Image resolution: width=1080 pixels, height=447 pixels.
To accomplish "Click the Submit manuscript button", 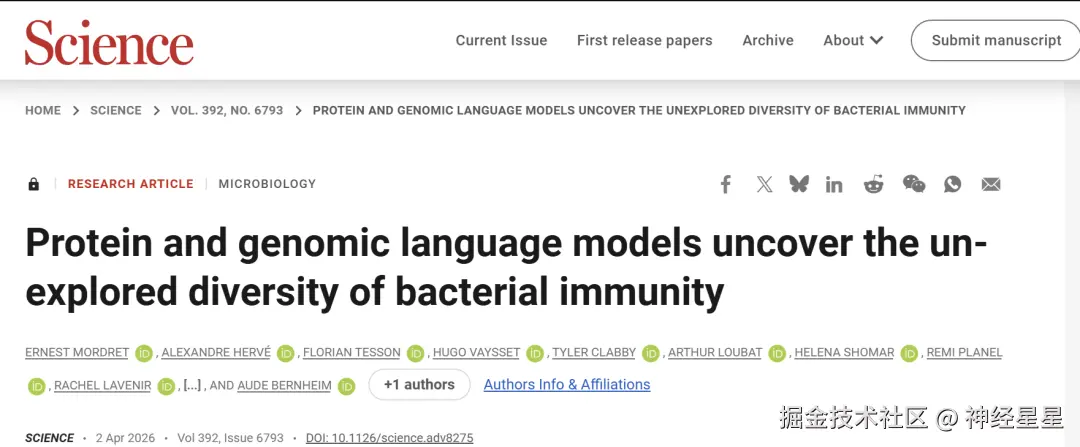I will pos(996,40).
